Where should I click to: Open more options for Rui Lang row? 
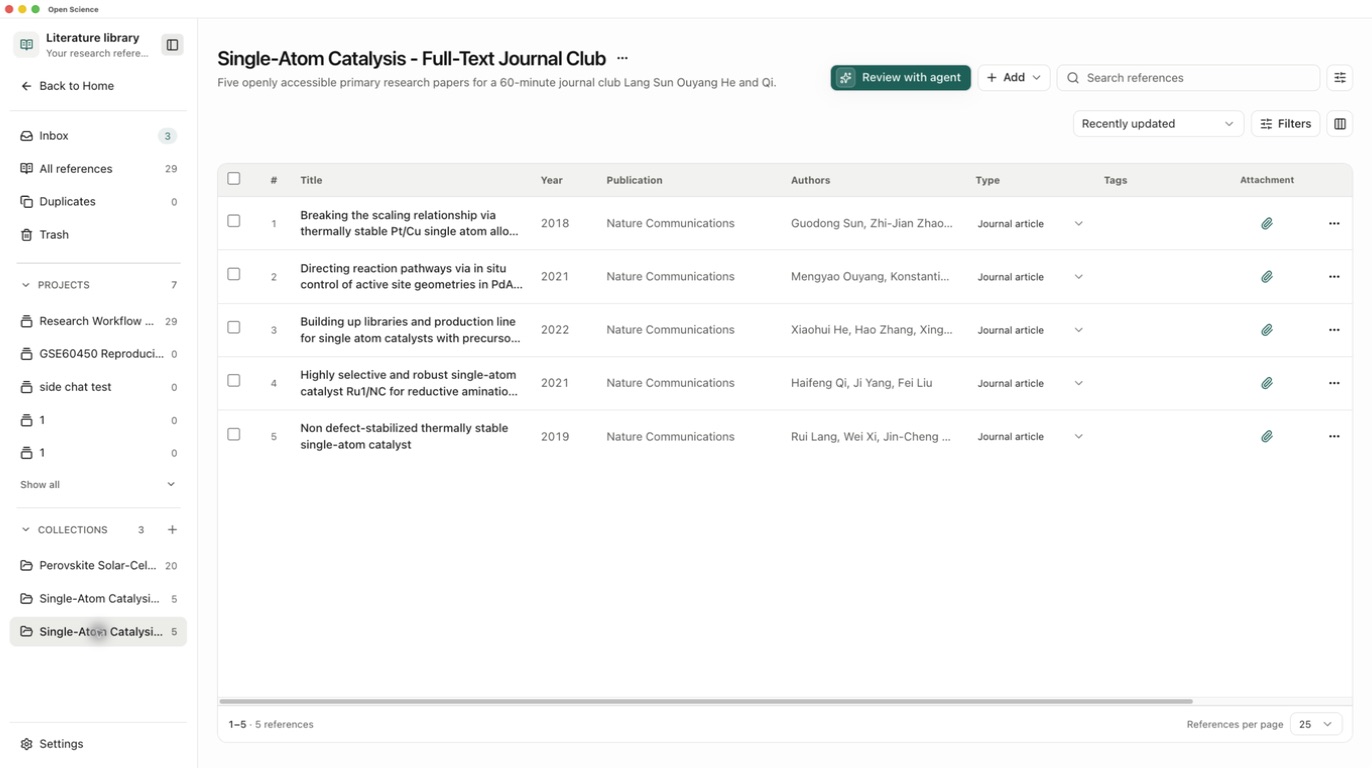click(x=1334, y=437)
